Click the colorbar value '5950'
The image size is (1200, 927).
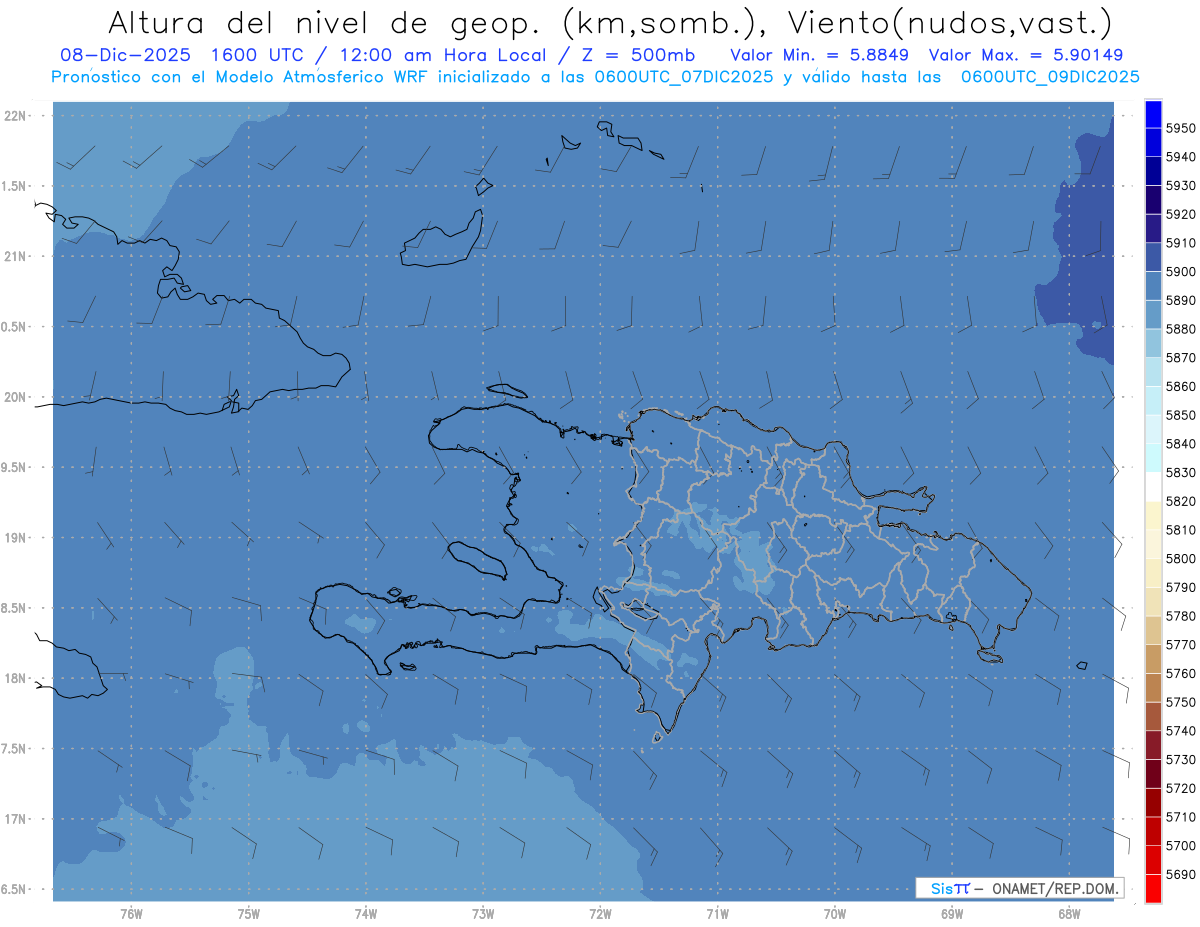pos(1180,128)
